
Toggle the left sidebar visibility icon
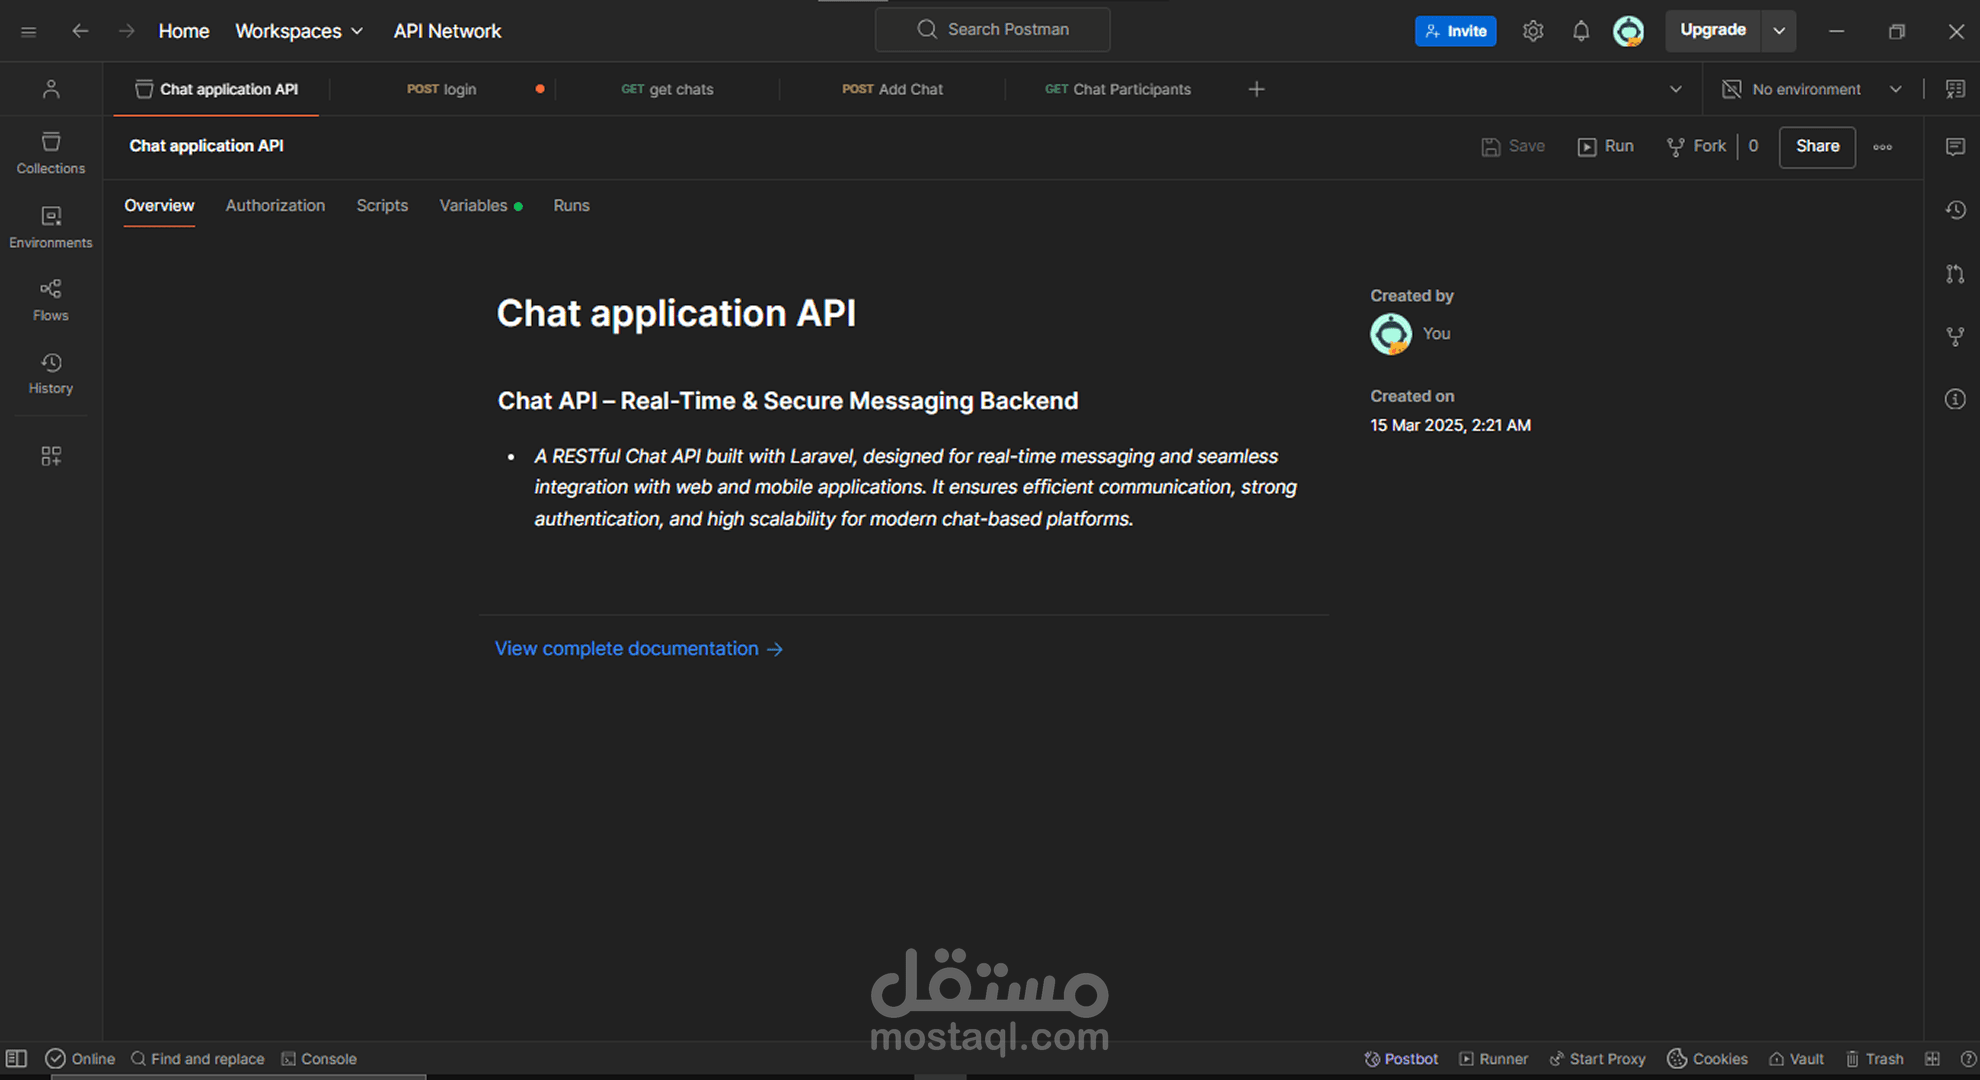[16, 1059]
